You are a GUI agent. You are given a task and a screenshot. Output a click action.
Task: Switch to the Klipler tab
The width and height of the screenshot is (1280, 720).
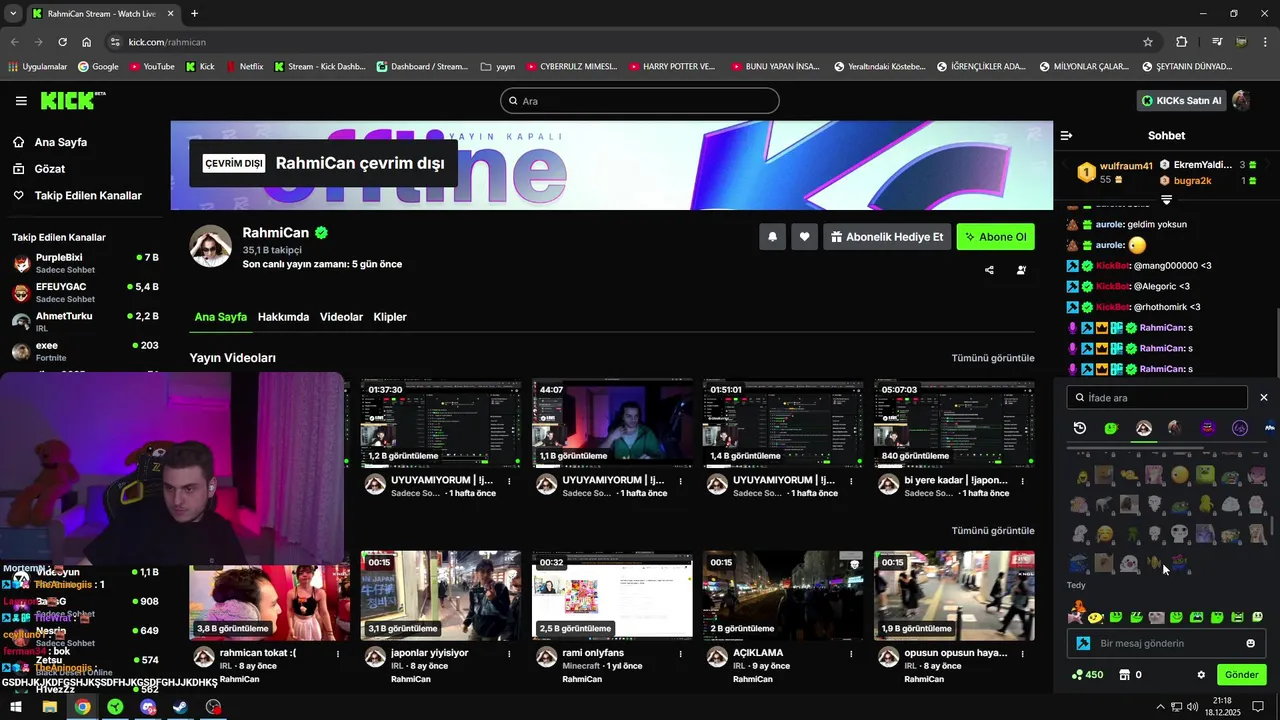click(390, 317)
